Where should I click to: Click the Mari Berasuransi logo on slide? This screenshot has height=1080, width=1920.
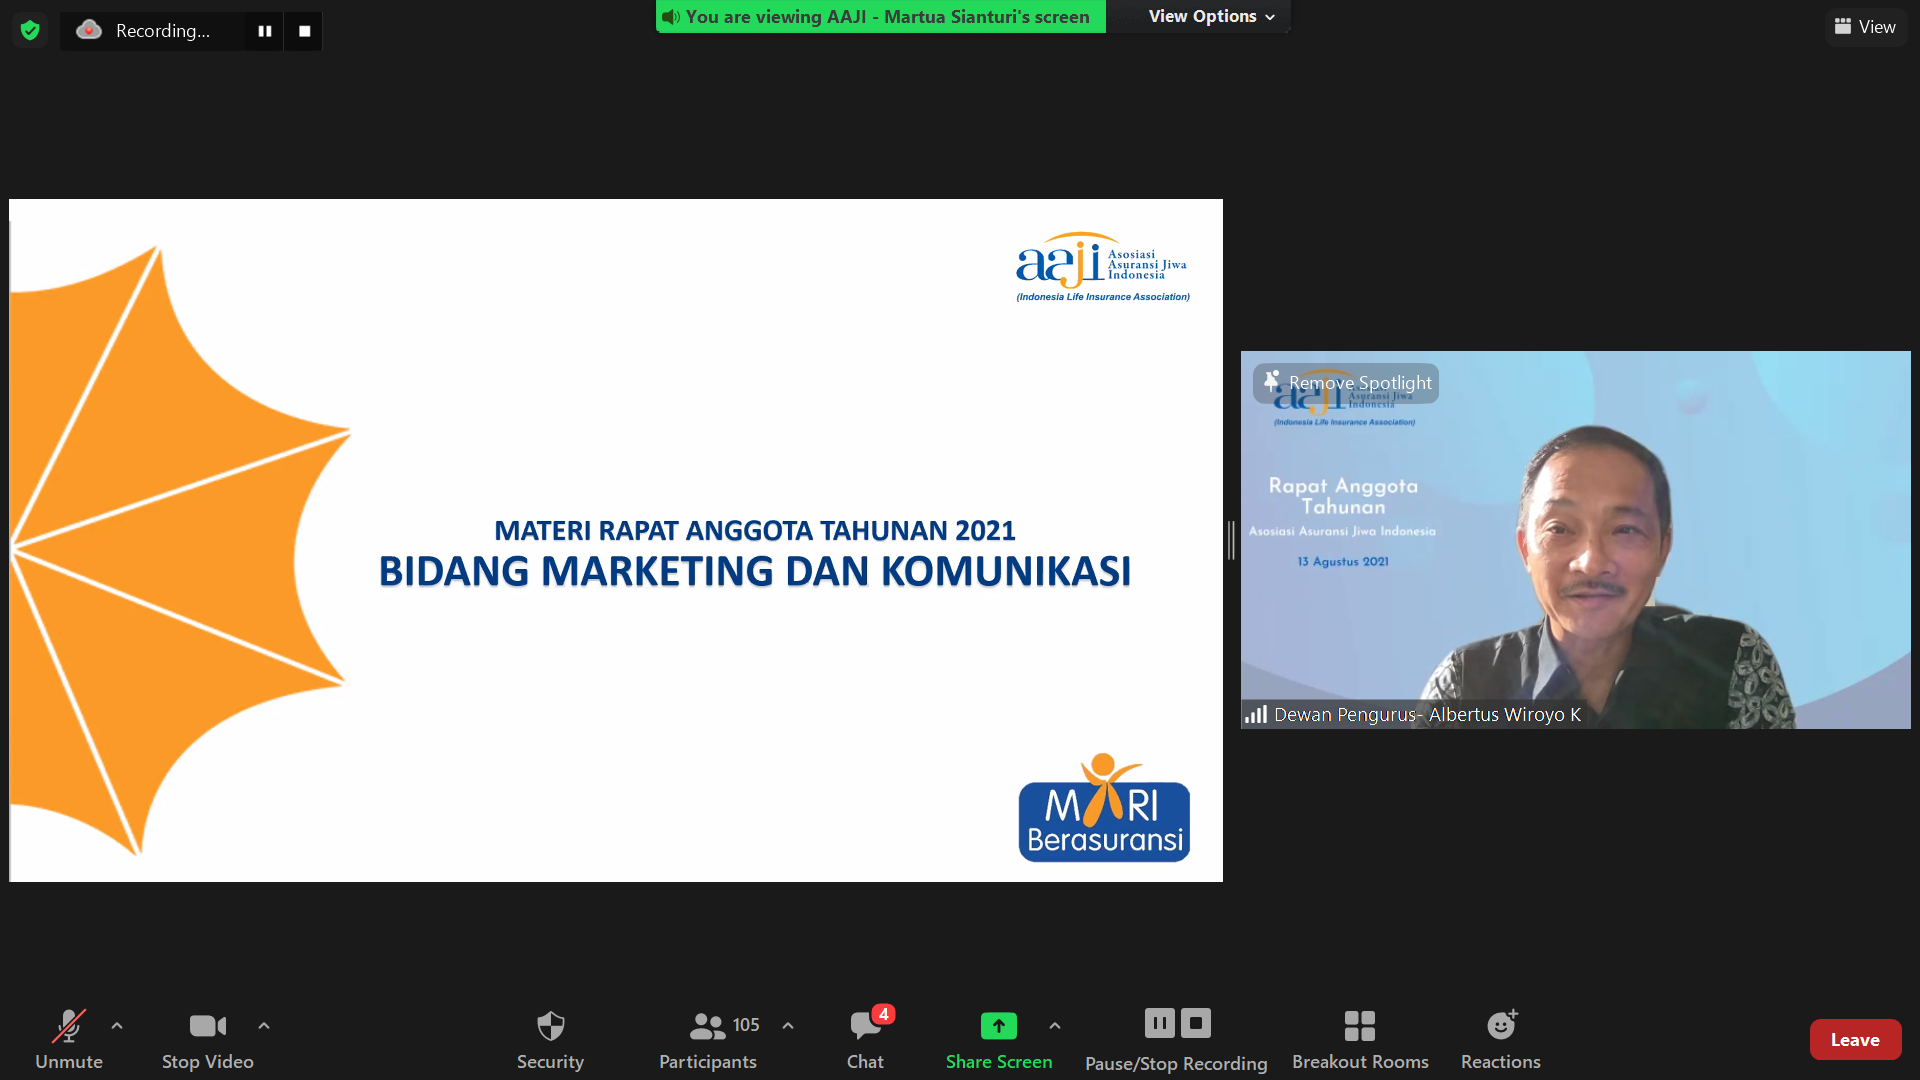pyautogui.click(x=1104, y=808)
